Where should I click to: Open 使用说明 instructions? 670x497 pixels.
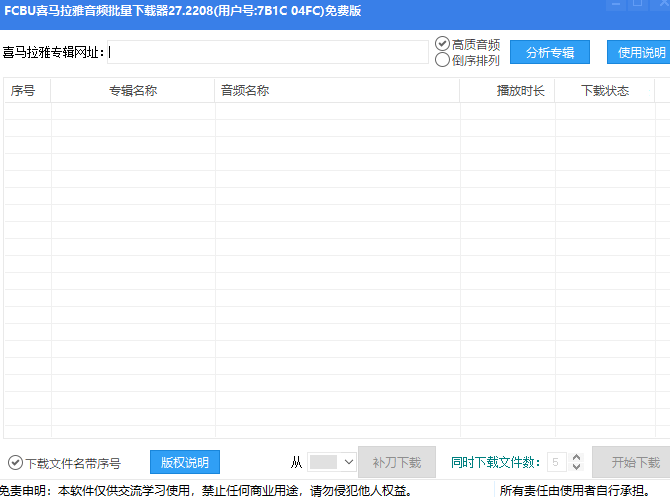pyautogui.click(x=640, y=52)
